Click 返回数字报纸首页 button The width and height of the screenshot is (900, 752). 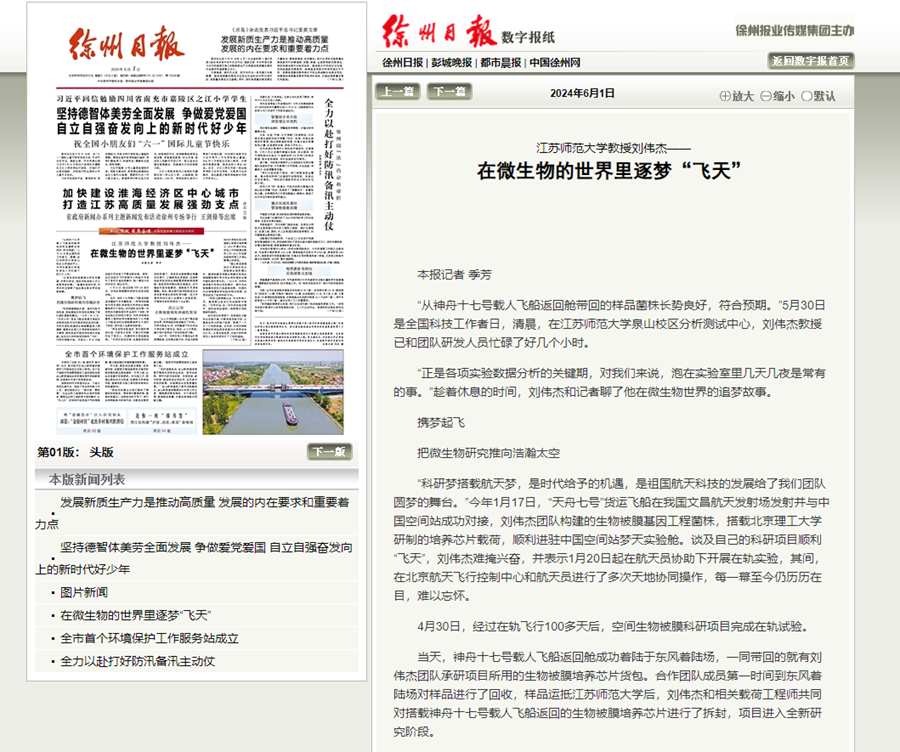click(x=810, y=61)
